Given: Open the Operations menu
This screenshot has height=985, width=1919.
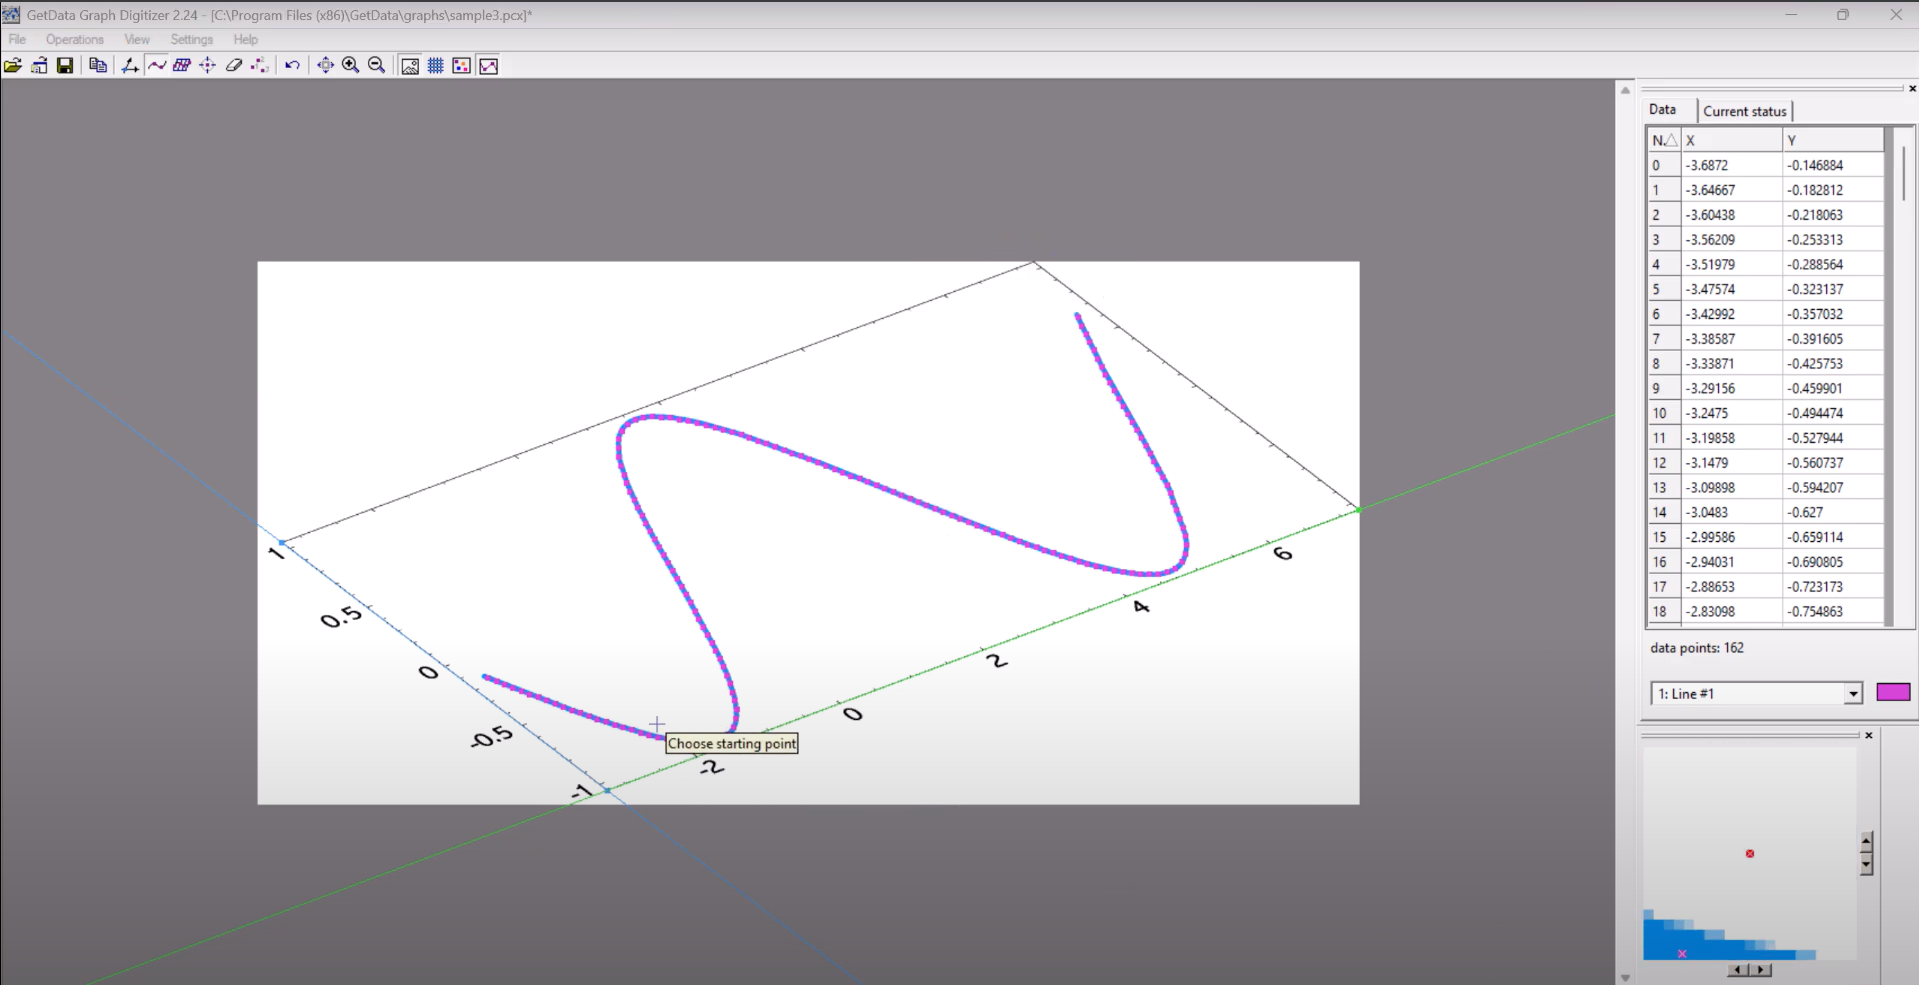Looking at the screenshot, I should pos(74,39).
